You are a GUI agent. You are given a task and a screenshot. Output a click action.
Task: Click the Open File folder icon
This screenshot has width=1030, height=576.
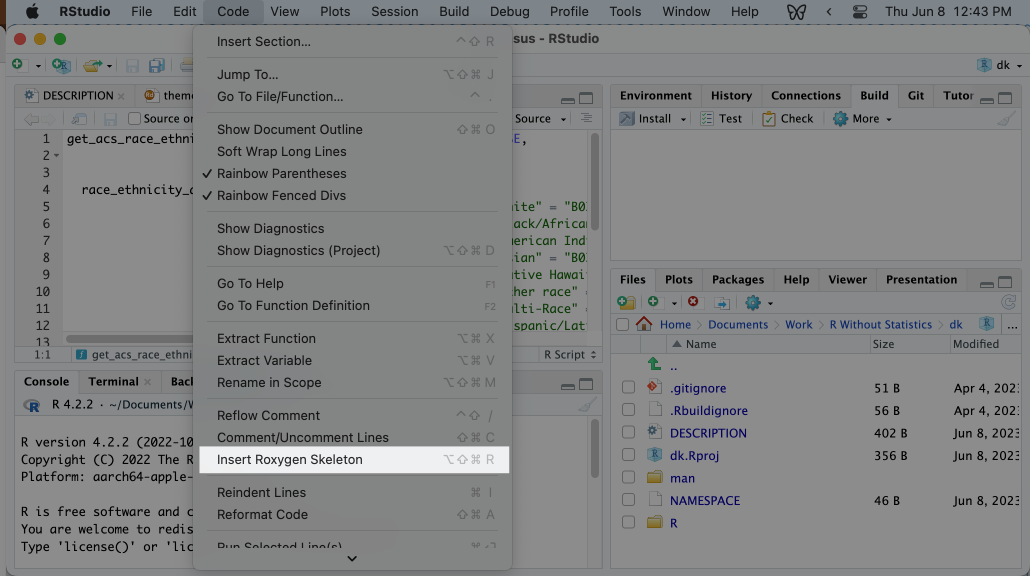pos(92,65)
